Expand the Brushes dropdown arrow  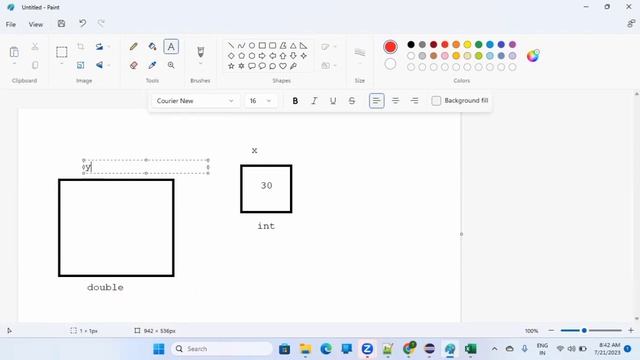(x=200, y=64)
